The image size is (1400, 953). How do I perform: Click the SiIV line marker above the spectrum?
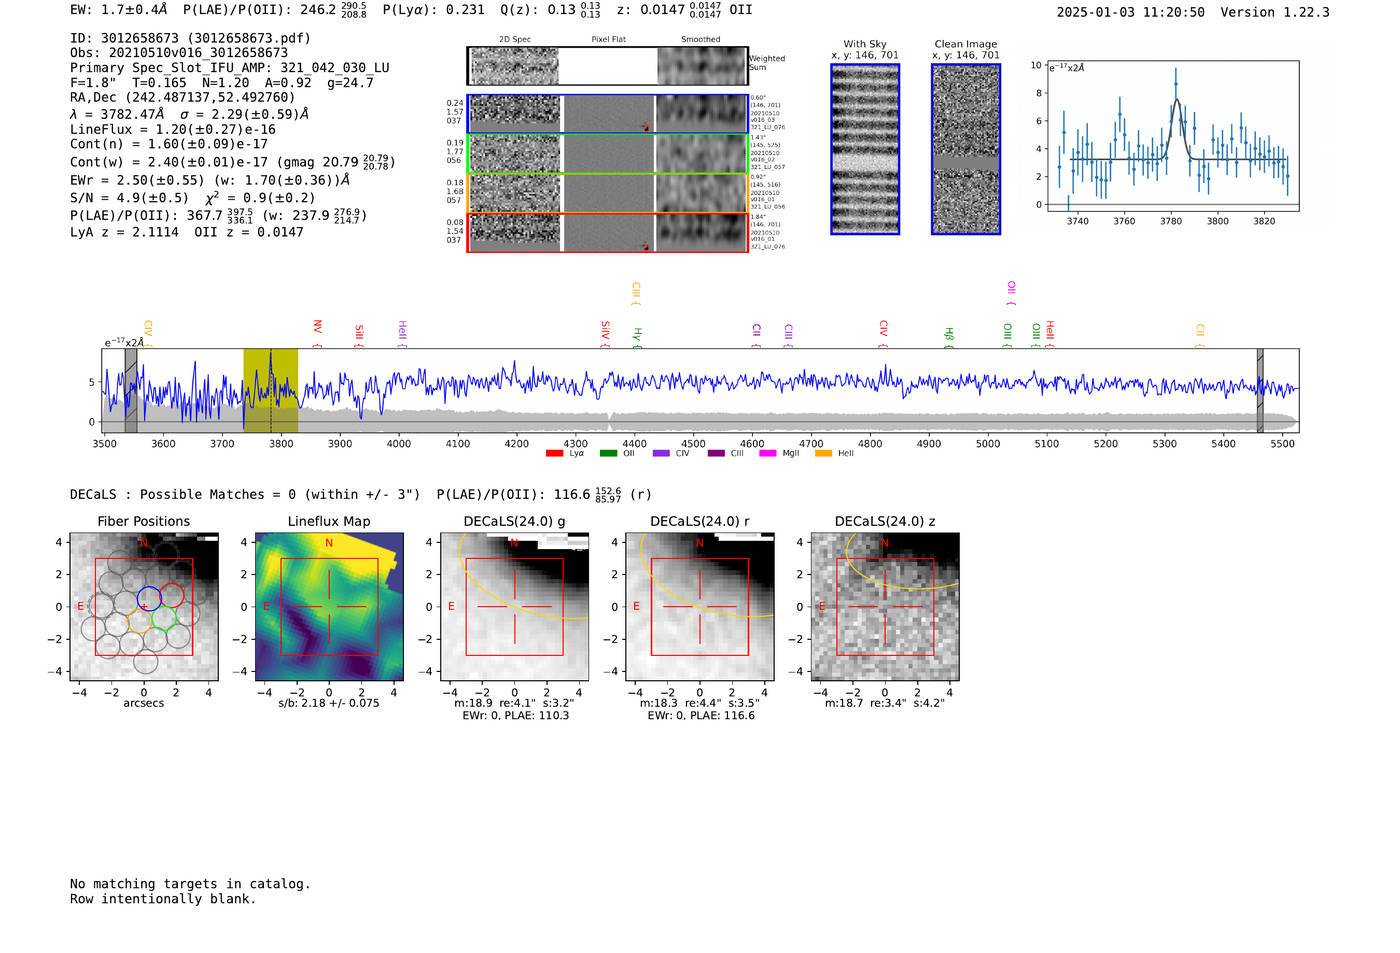[605, 333]
